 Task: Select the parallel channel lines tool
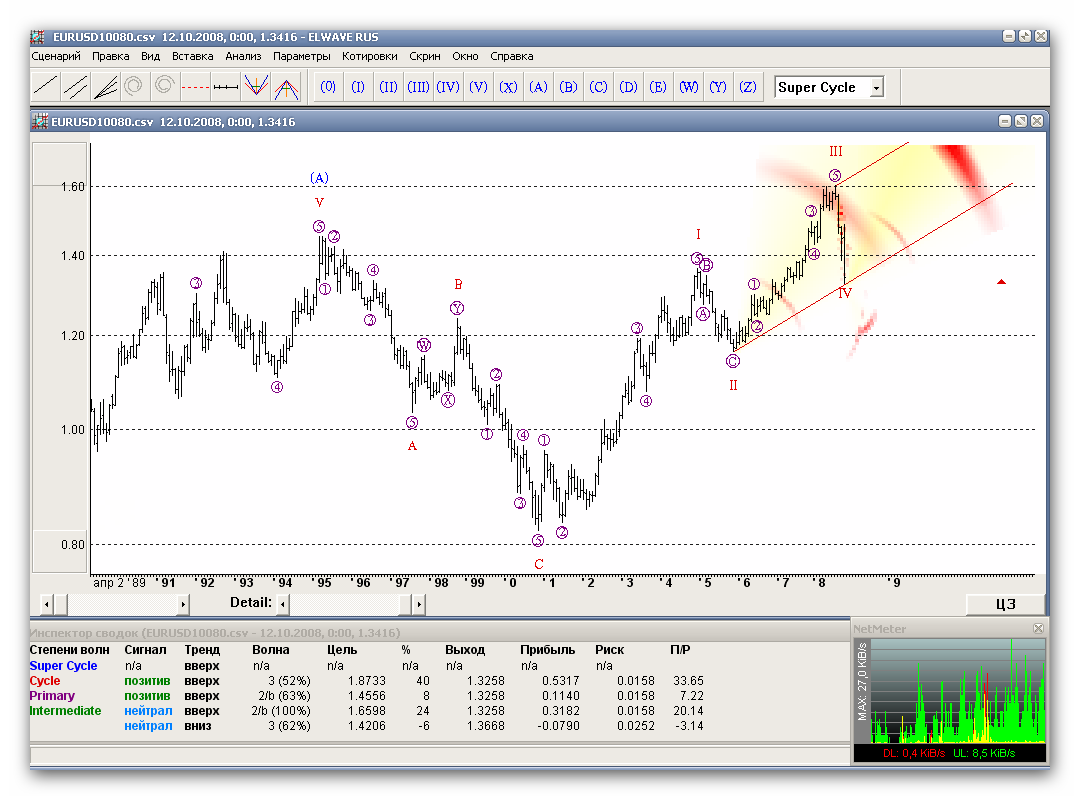pyautogui.click(x=75, y=87)
